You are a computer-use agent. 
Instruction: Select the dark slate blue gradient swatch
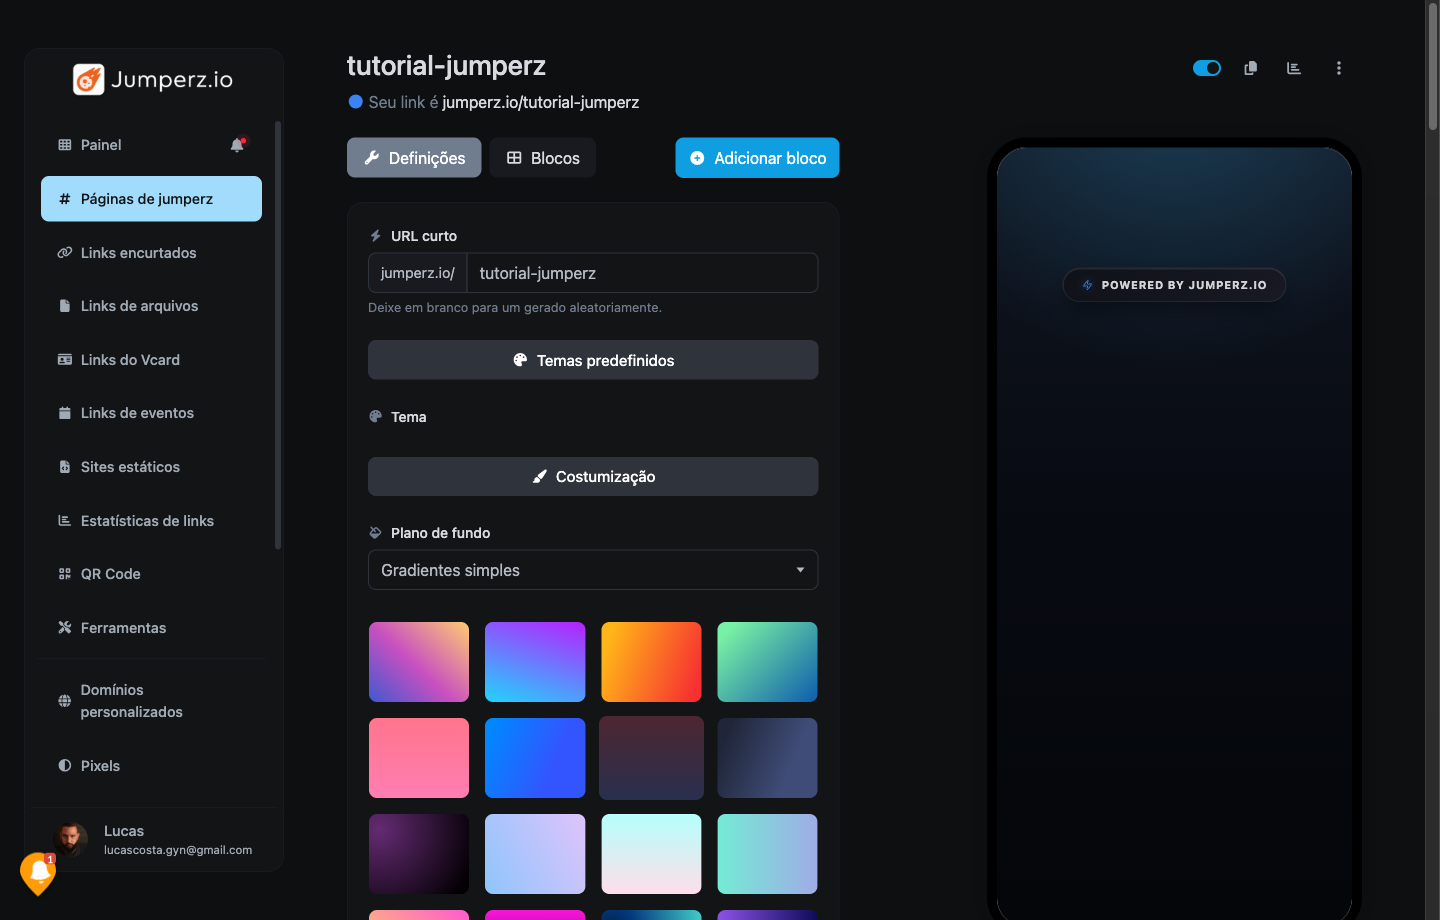pos(767,758)
